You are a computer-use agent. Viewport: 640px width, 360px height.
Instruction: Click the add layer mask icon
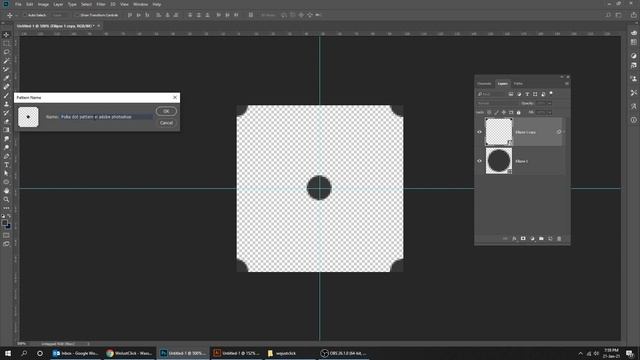(x=523, y=238)
